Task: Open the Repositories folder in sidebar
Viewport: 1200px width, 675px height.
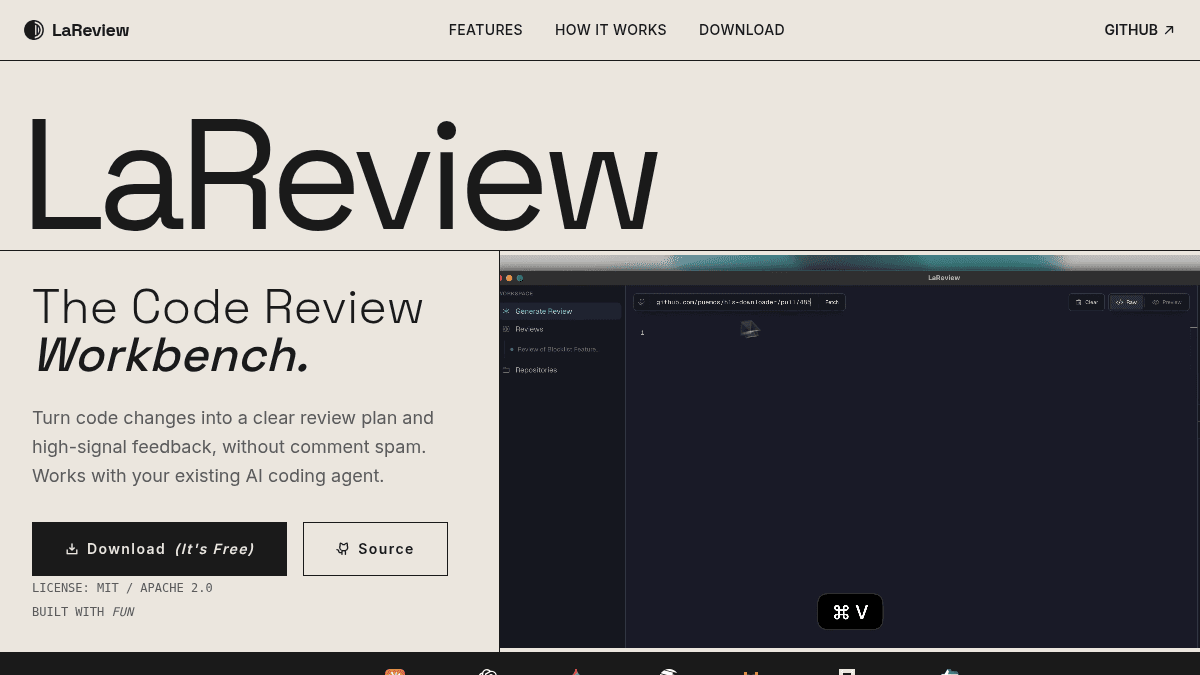Action: point(535,370)
